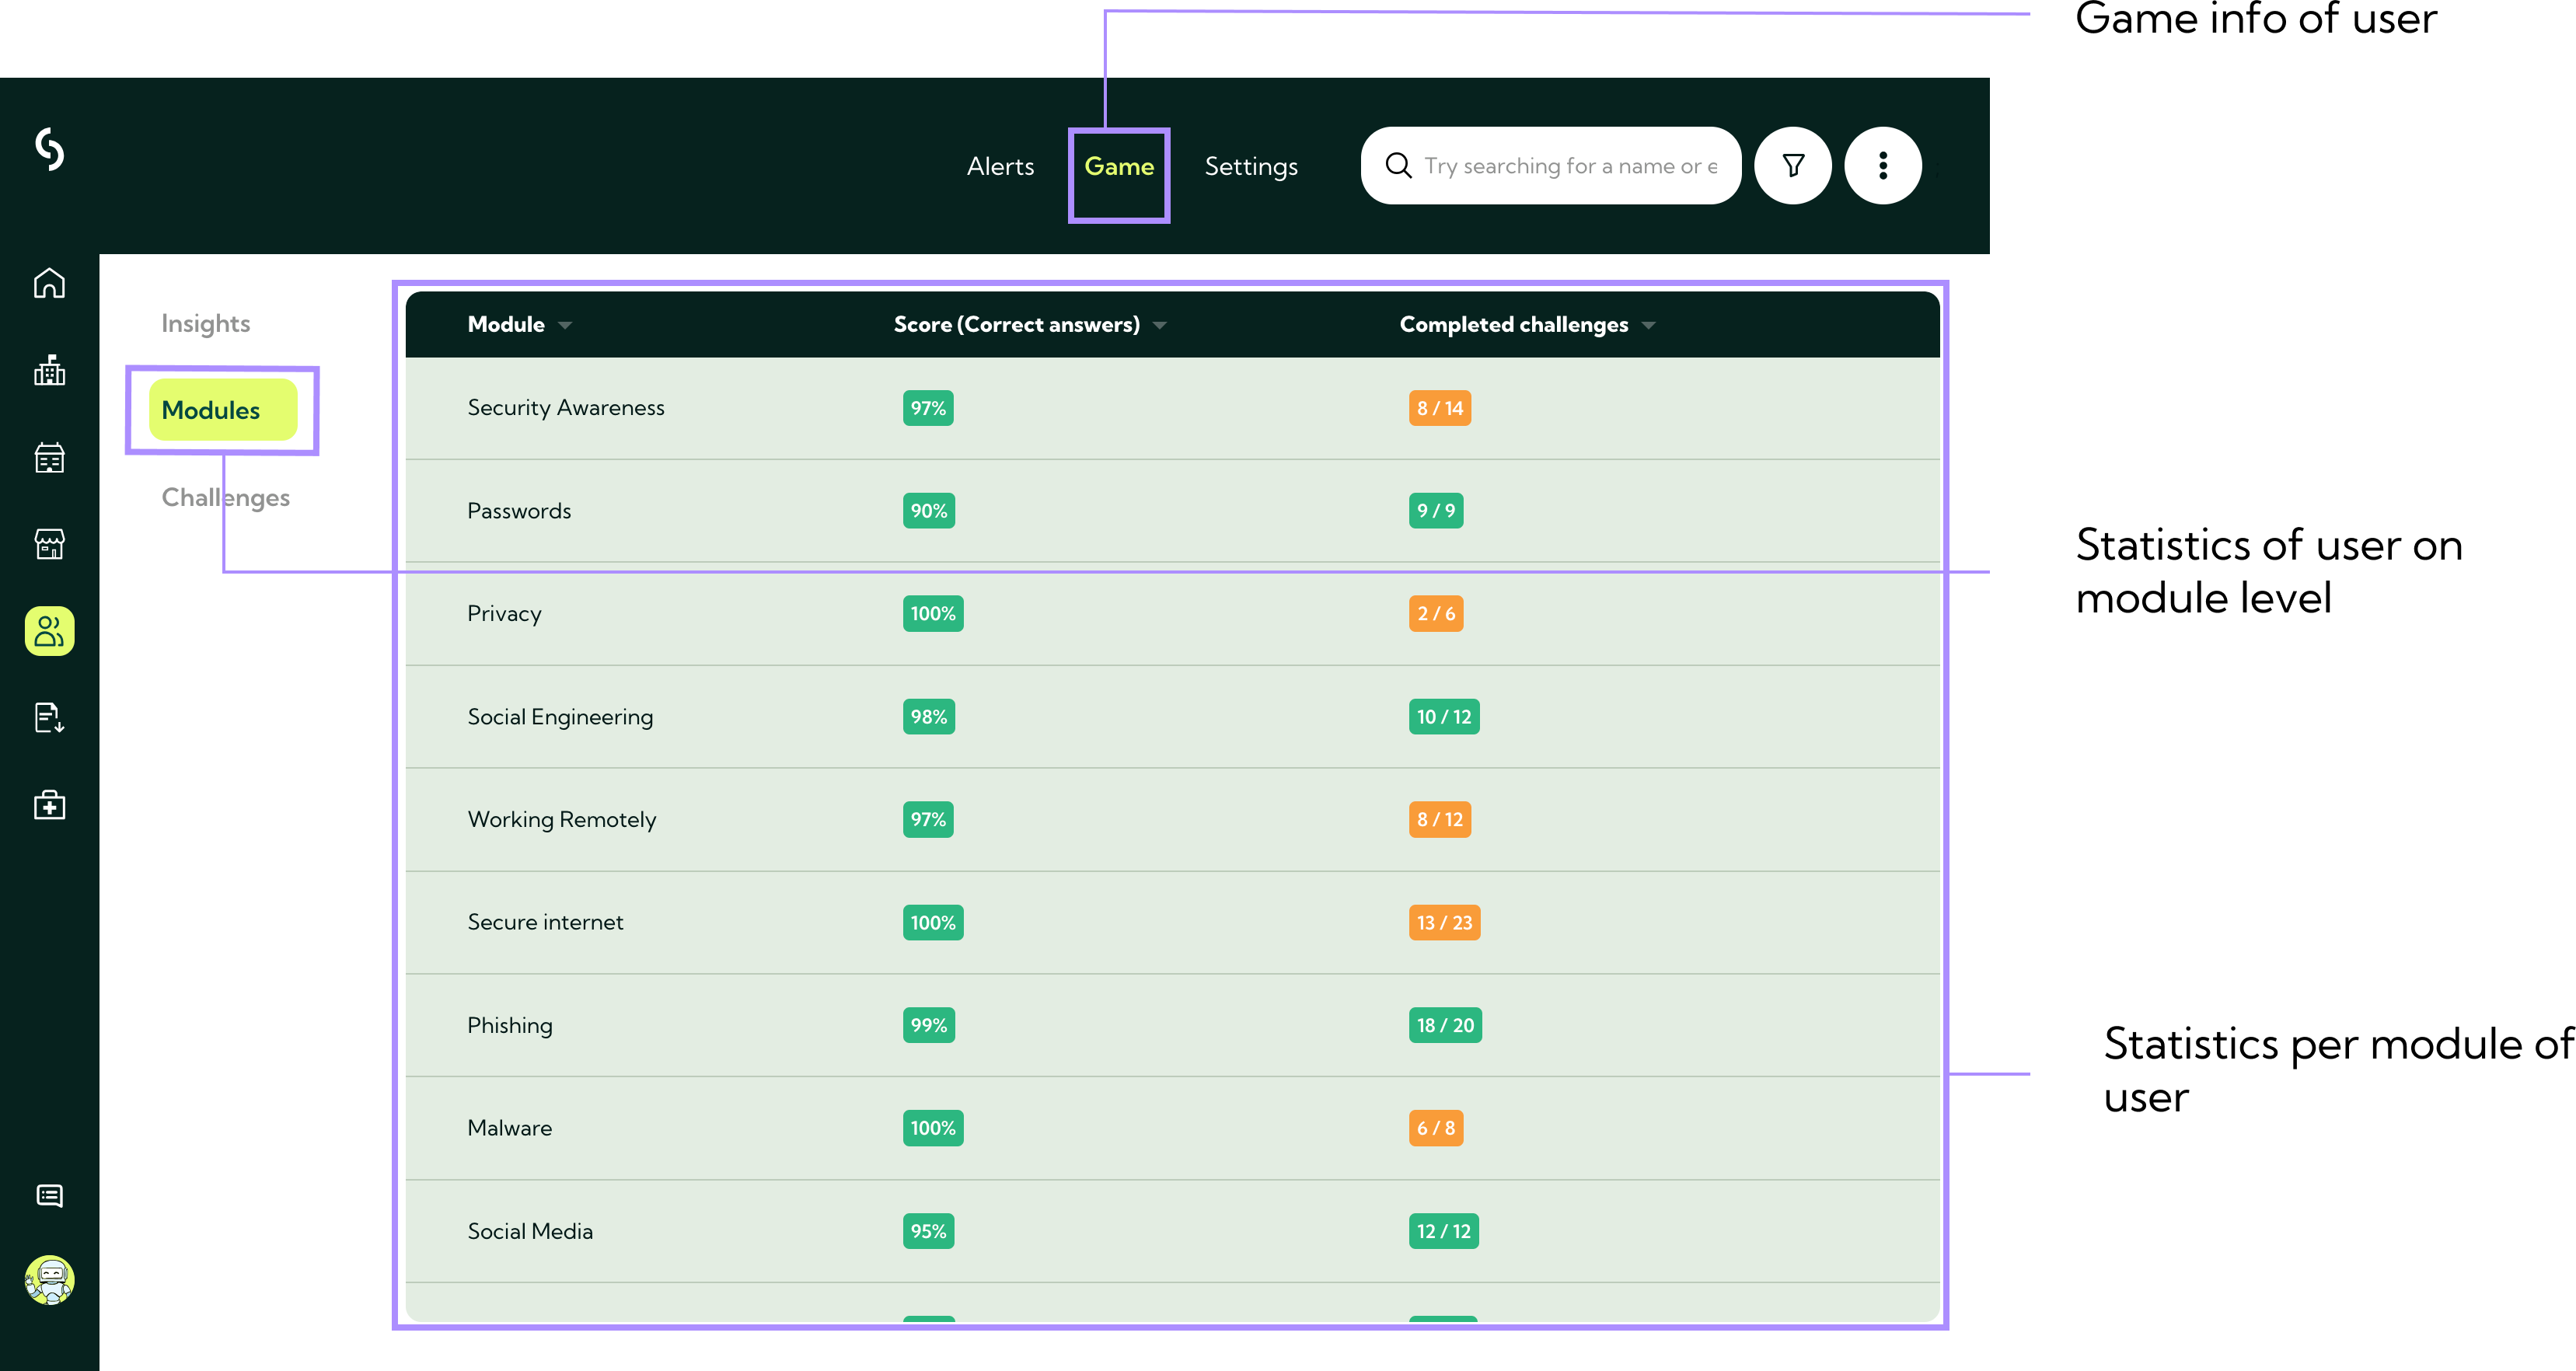This screenshot has height=1371, width=2576.
Task: Click the home icon in sidebar
Action: [49, 283]
